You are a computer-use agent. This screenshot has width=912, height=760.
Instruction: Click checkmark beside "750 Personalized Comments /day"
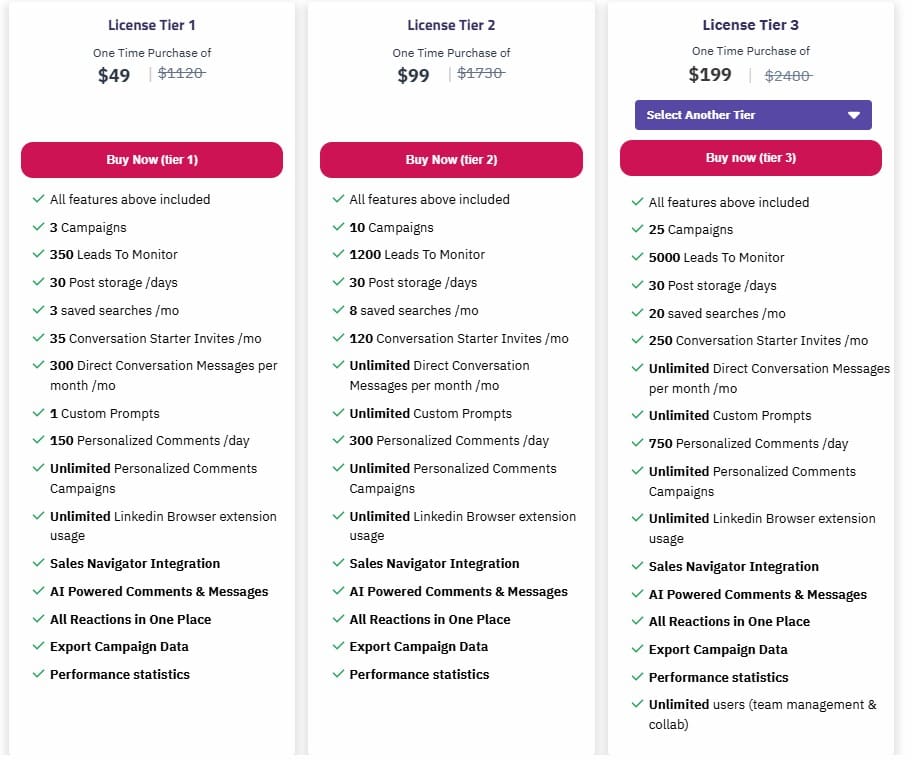pos(637,443)
